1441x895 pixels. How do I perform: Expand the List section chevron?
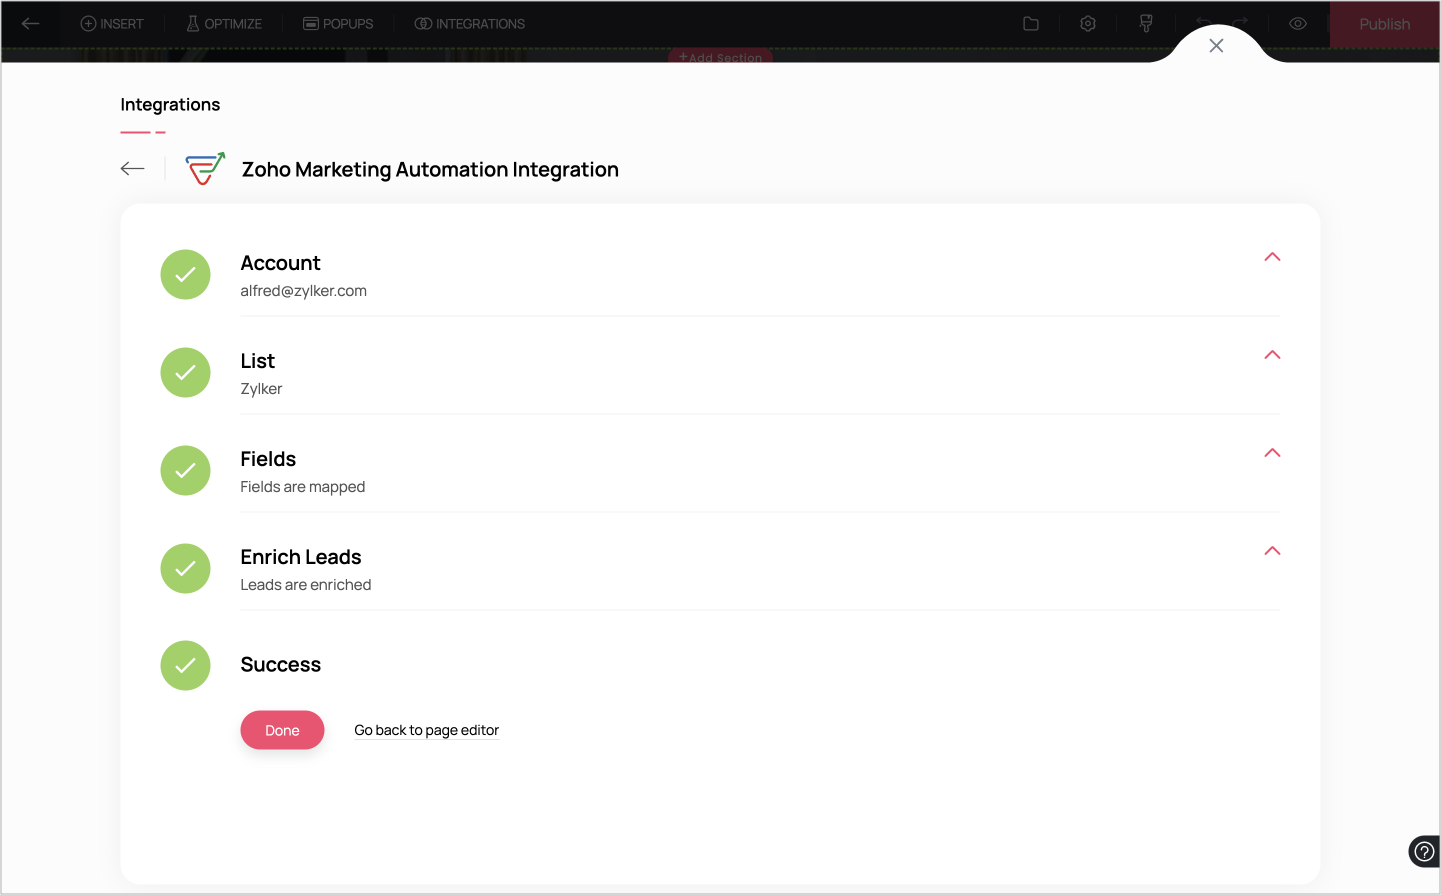pos(1272,355)
